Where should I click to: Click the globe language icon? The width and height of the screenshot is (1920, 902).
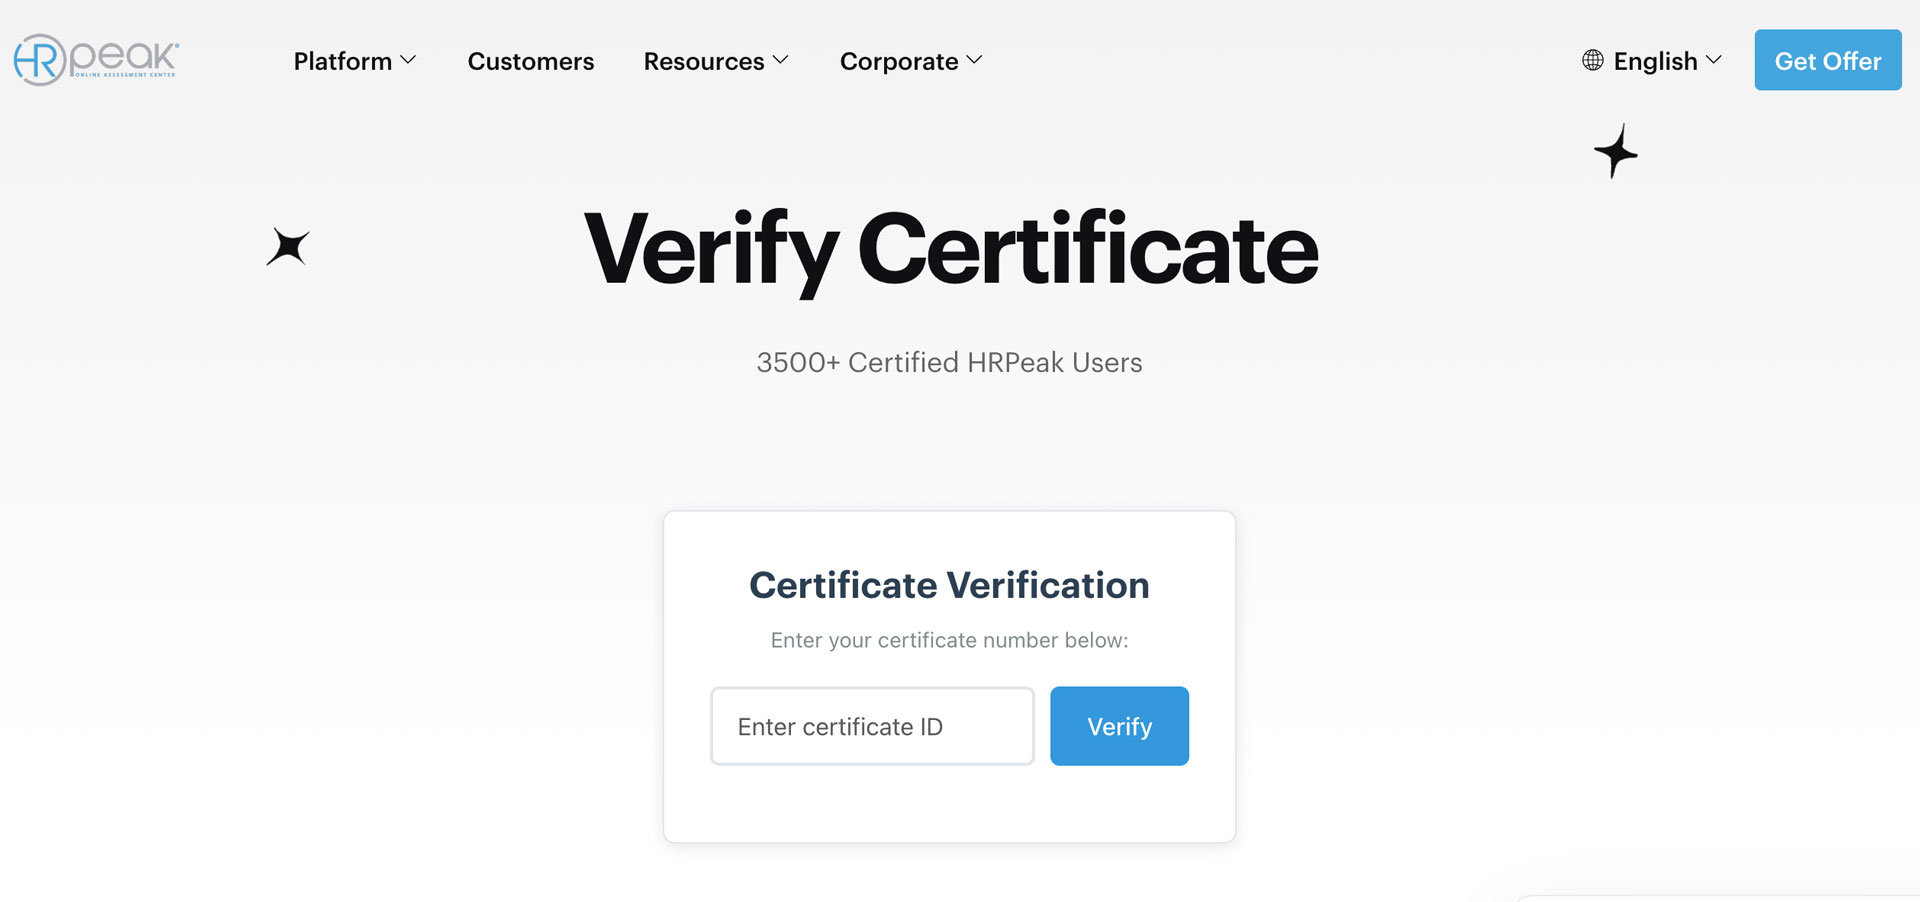(x=1592, y=60)
